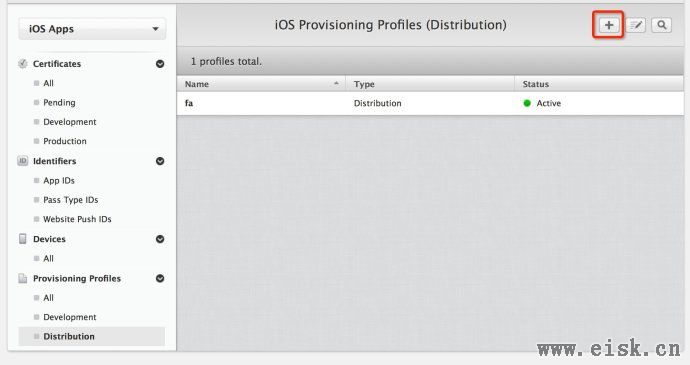Select the fa profile row
The height and width of the screenshot is (365, 690).
[430, 103]
